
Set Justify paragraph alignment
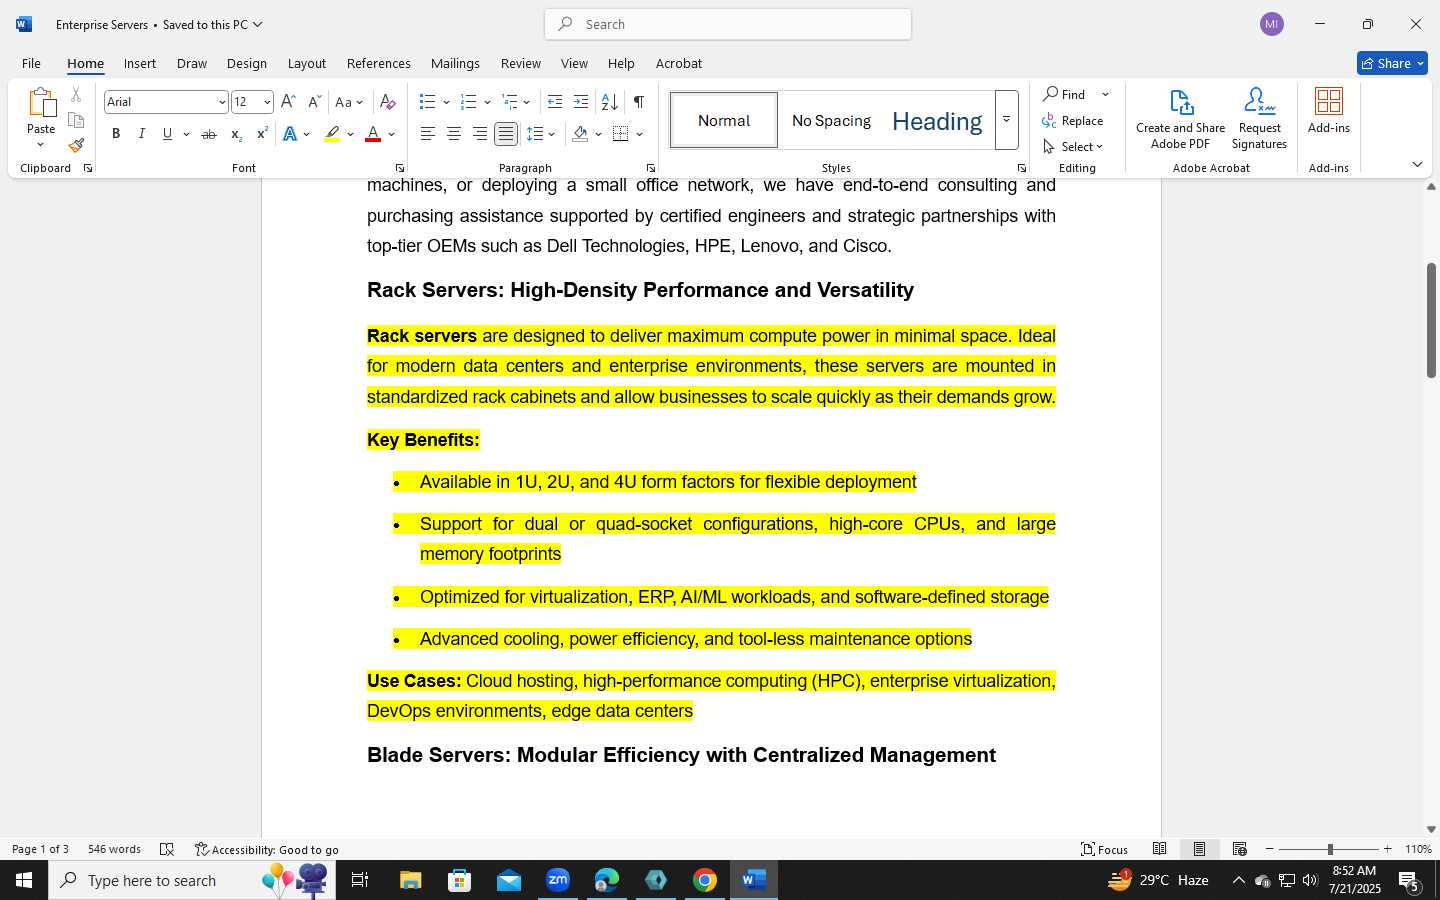[506, 134]
